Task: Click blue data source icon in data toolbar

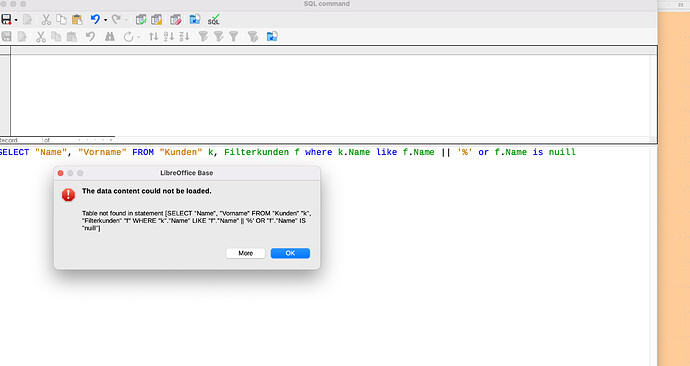Action: click(272, 36)
